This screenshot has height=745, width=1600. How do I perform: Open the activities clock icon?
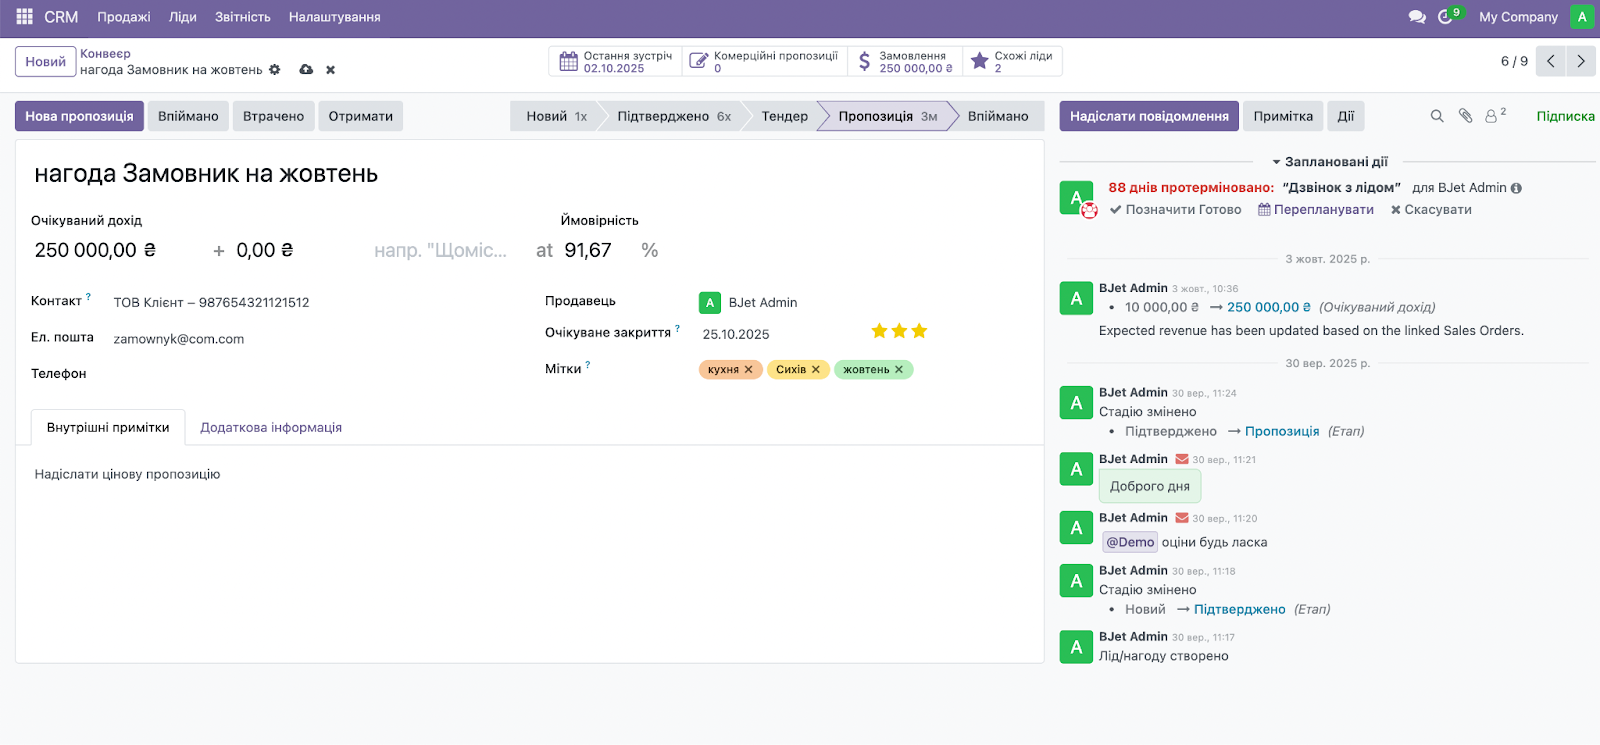pos(1446,17)
